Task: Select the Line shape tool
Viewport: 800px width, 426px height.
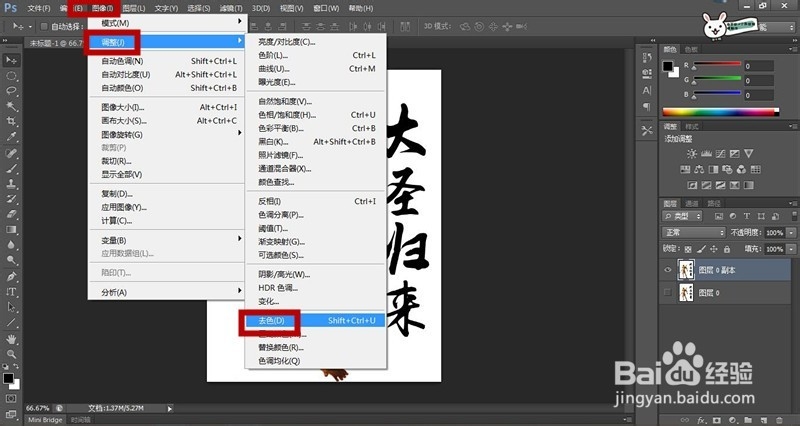Action: coord(11,322)
